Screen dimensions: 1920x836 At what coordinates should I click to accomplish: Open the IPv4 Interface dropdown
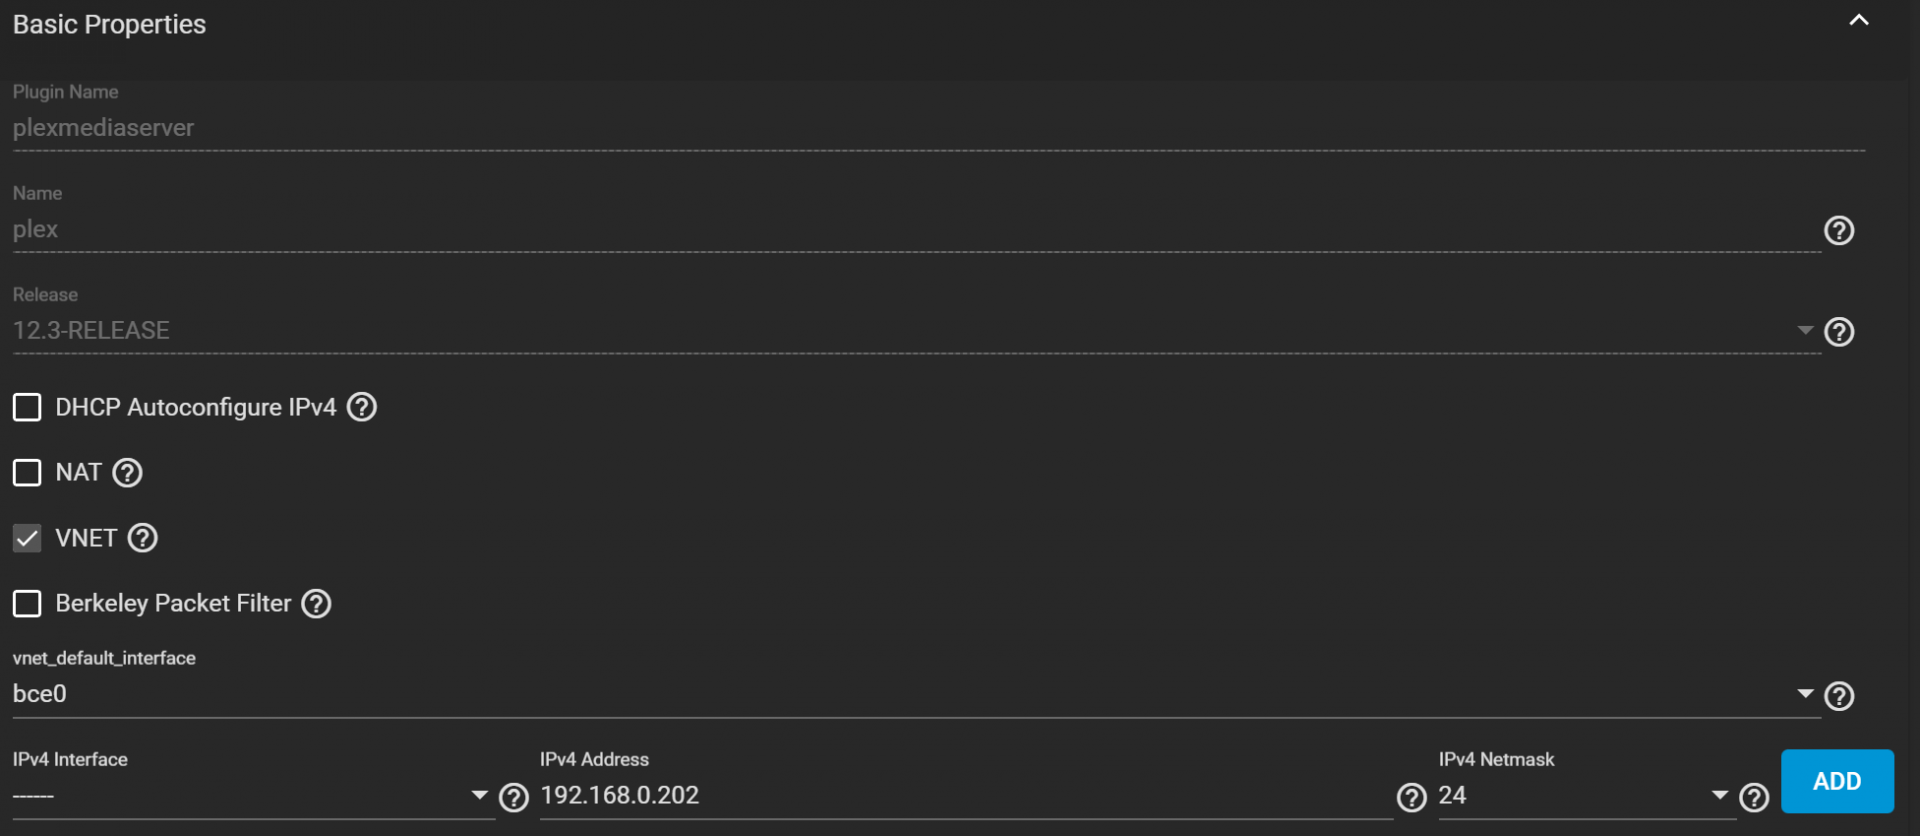254,796
